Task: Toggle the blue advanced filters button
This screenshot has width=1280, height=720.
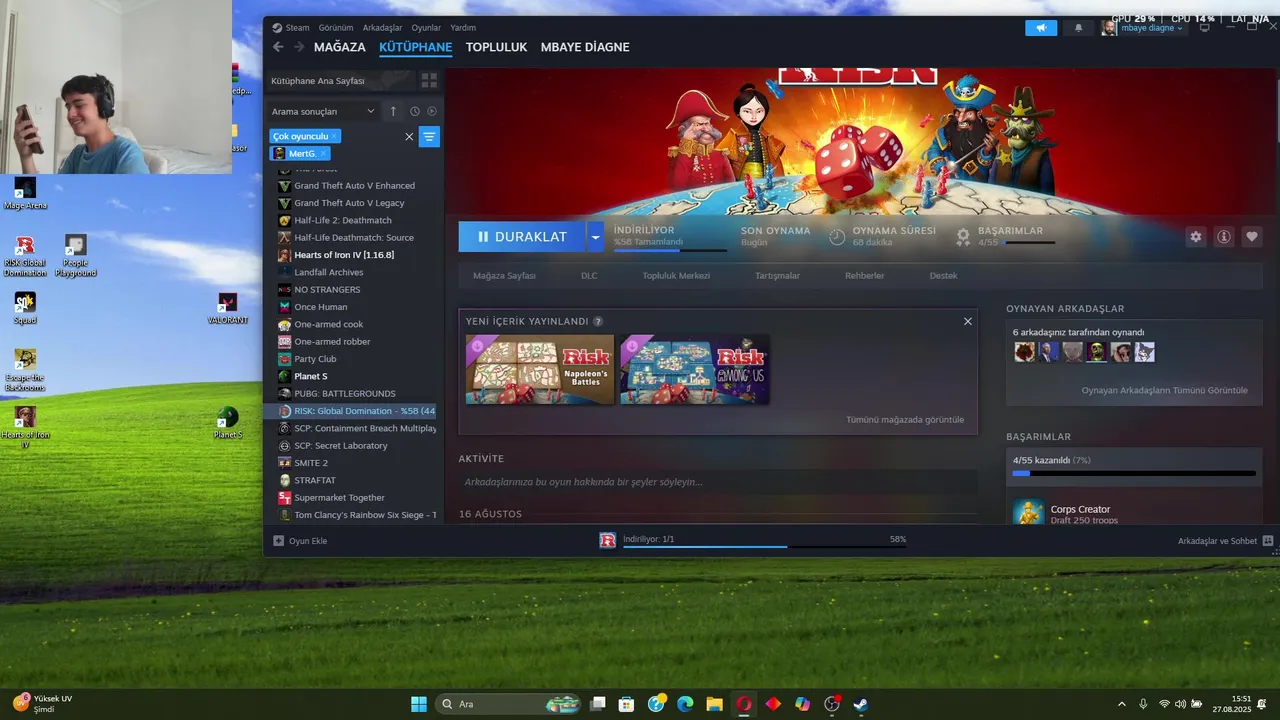Action: [429, 137]
